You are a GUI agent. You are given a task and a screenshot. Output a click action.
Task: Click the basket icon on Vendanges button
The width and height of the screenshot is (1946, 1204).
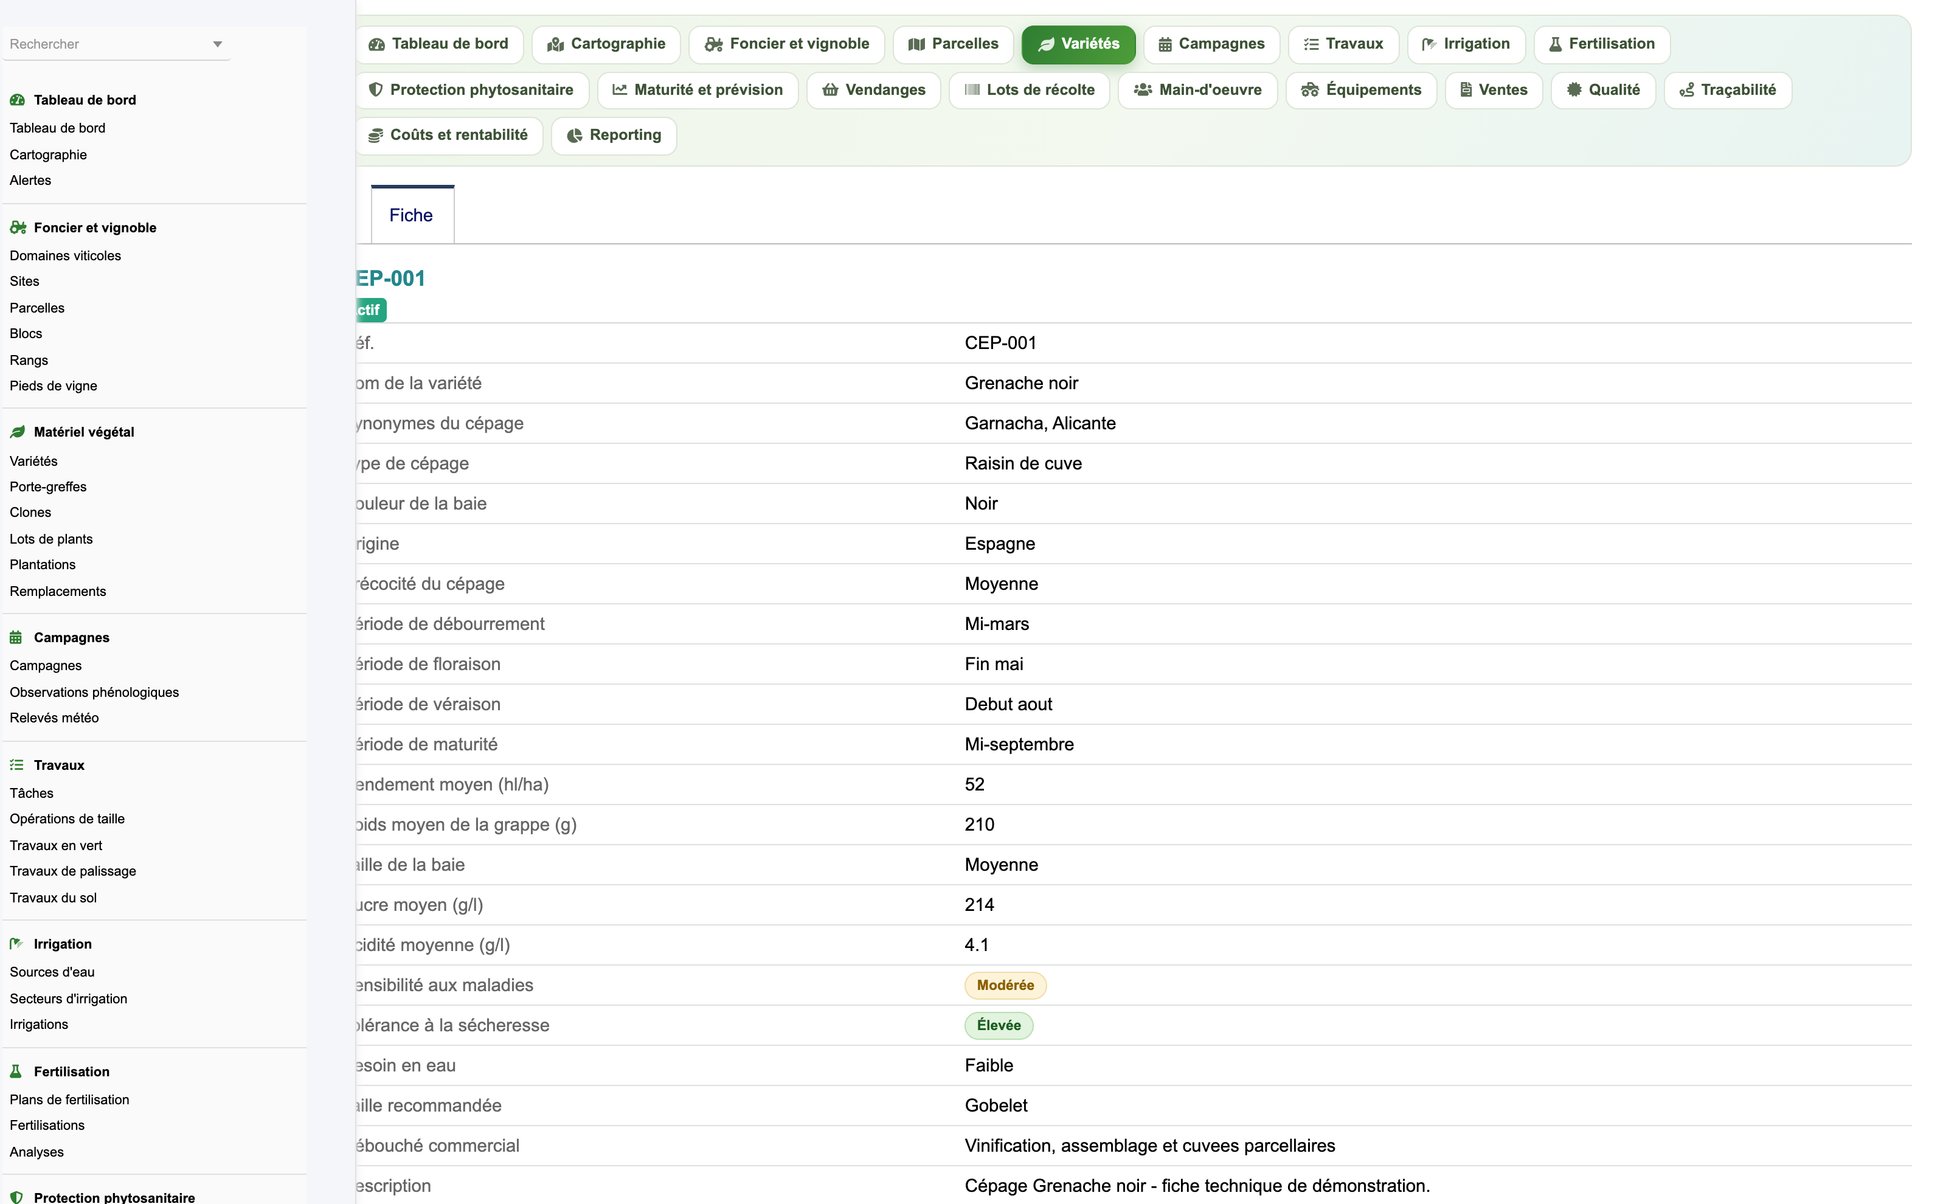pyautogui.click(x=830, y=90)
